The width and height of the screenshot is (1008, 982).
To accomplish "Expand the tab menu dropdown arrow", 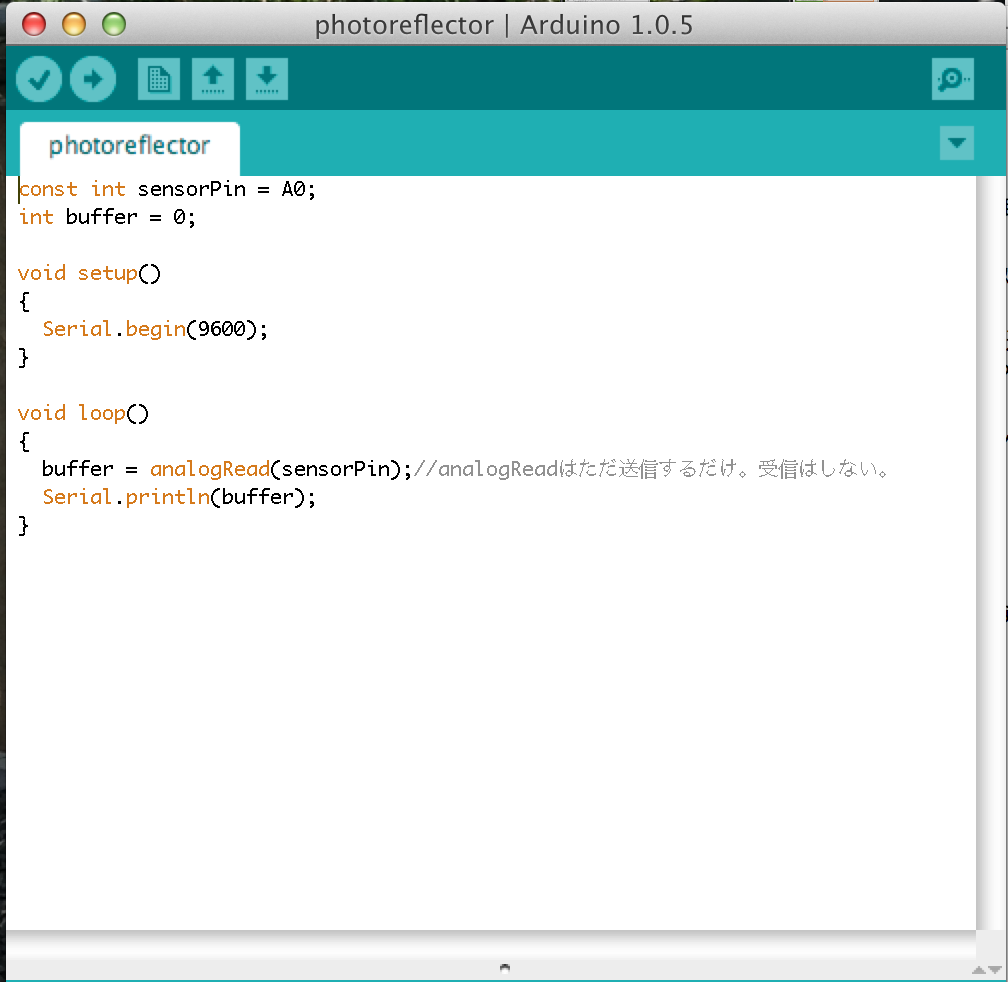I will (x=956, y=144).
